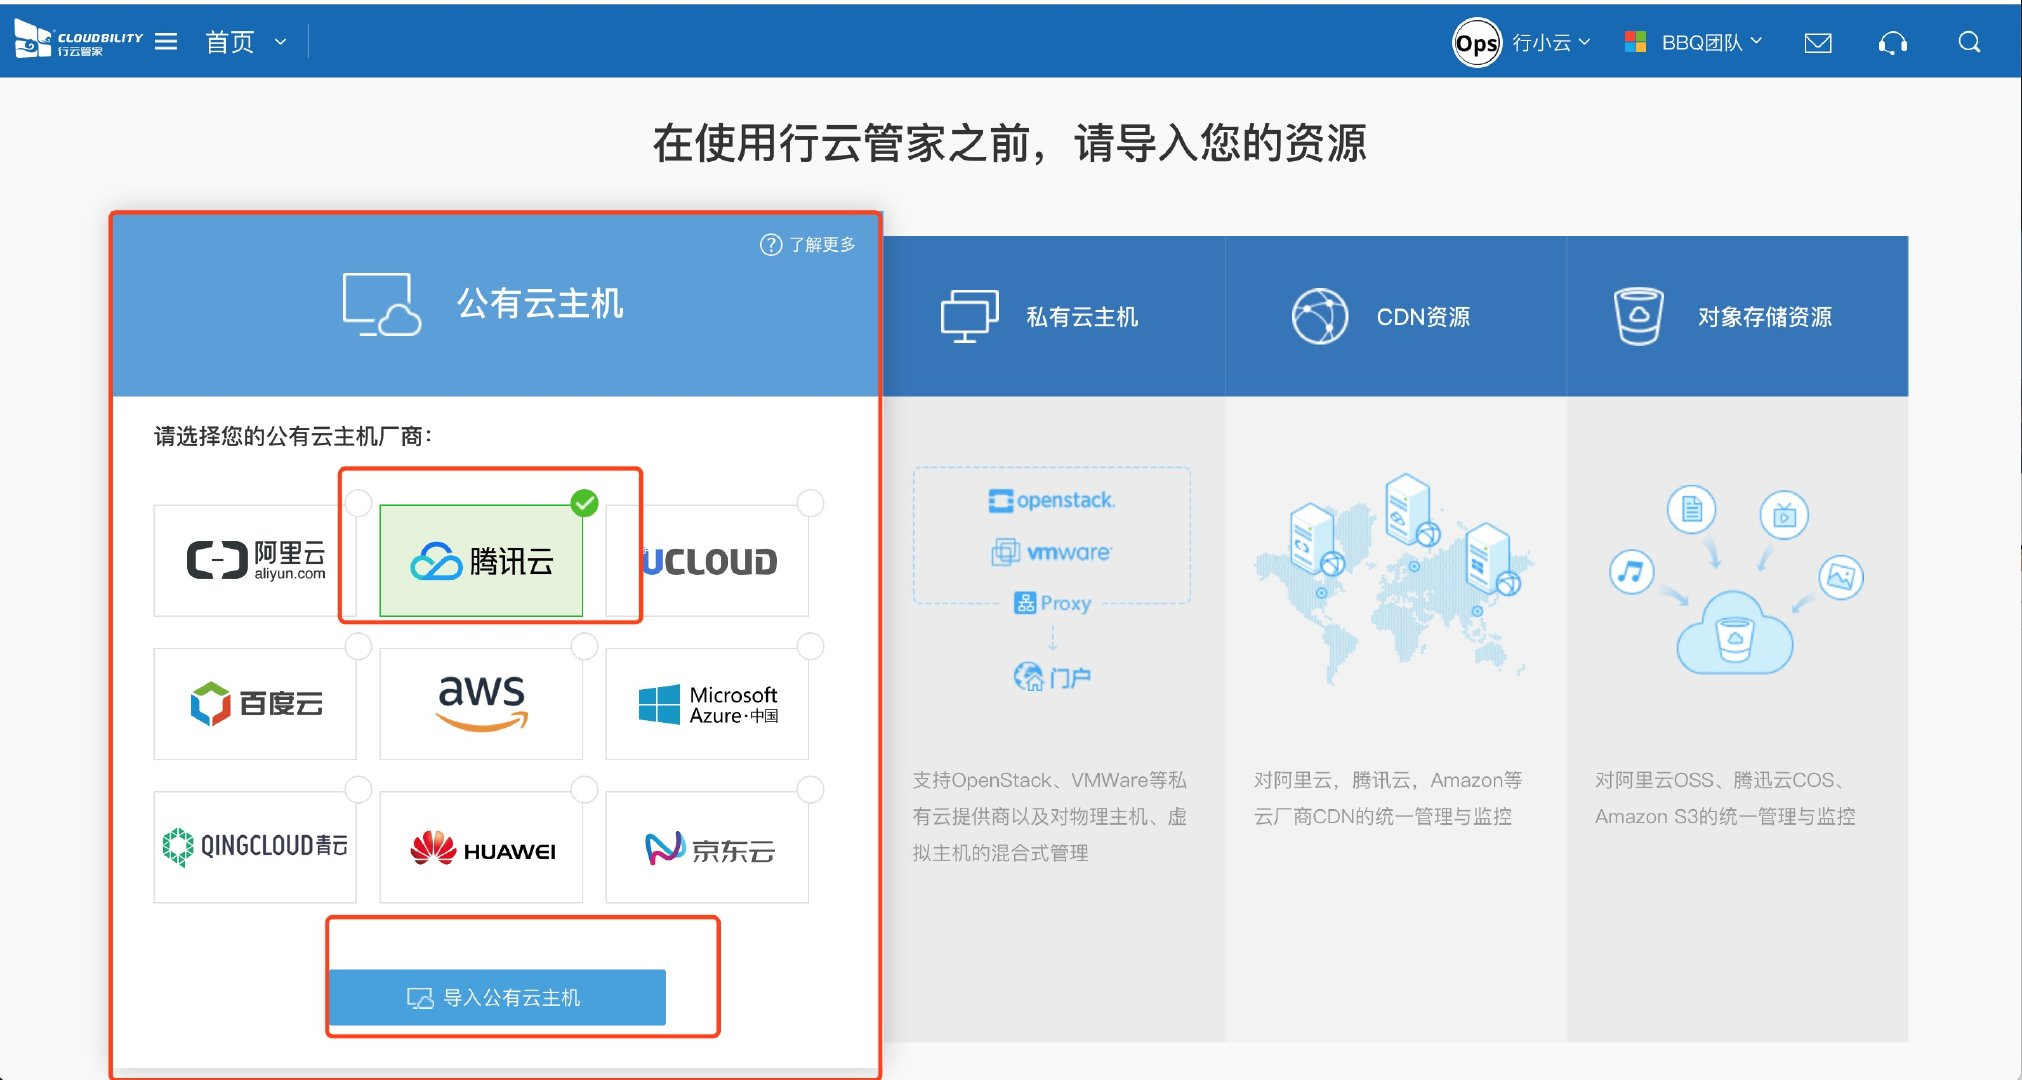This screenshot has height=1080, width=2022.
Task: Click the object storage bucket icon
Action: 1639,316
